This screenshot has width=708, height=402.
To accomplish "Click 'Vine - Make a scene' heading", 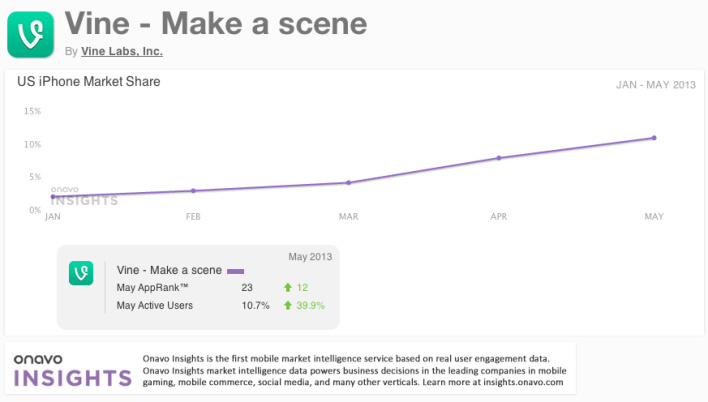I will (x=216, y=23).
